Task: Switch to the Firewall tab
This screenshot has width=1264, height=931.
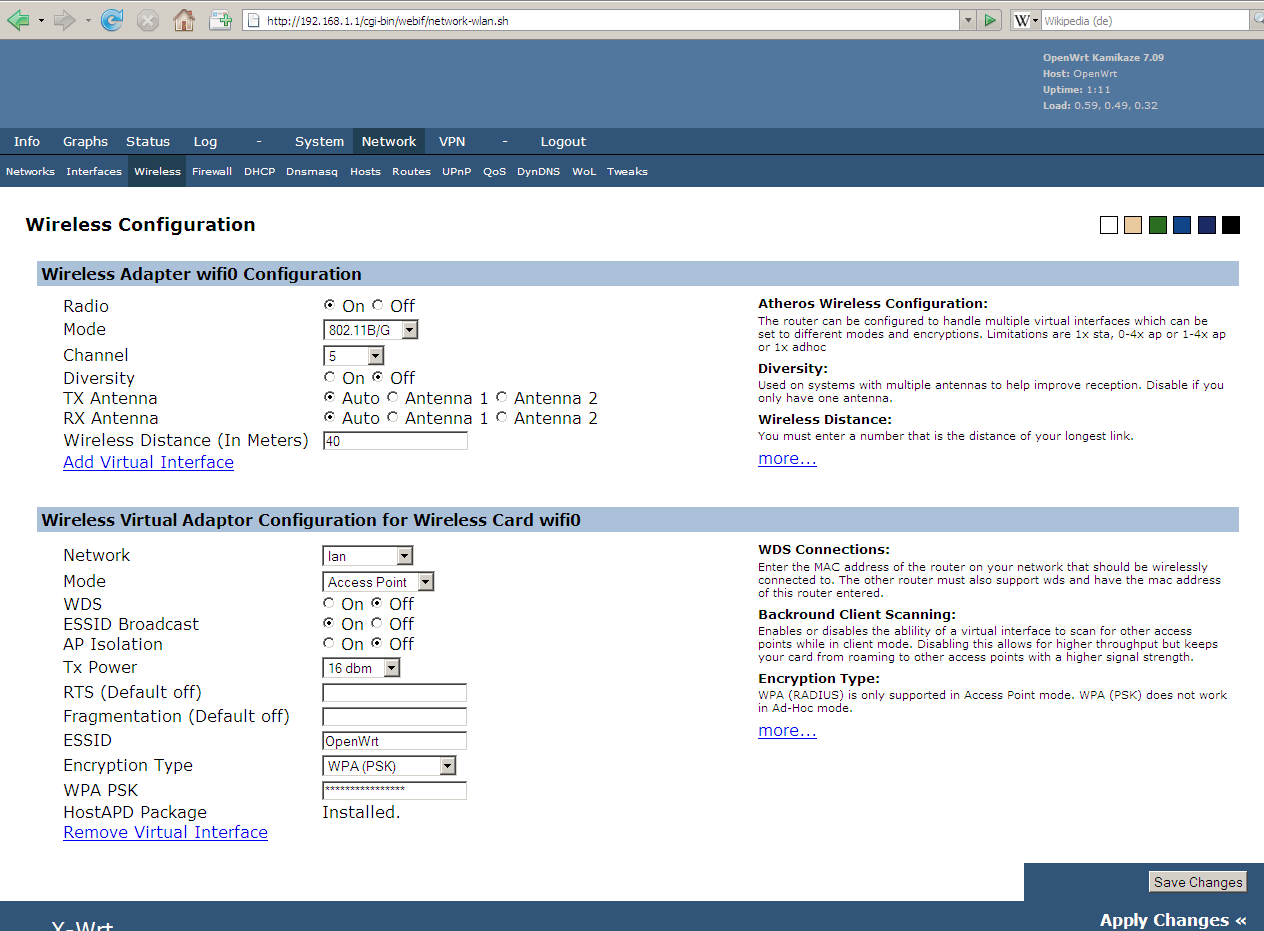Action: click(x=212, y=171)
